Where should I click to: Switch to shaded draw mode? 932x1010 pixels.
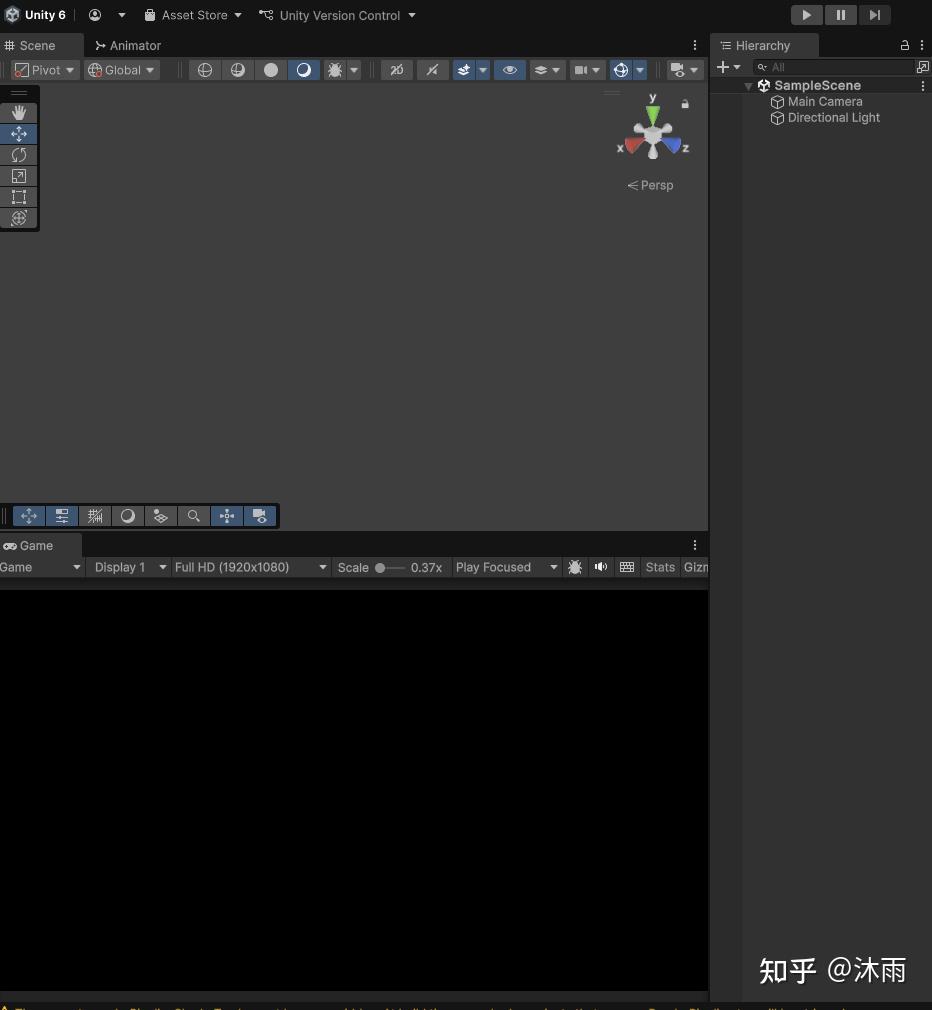point(303,70)
